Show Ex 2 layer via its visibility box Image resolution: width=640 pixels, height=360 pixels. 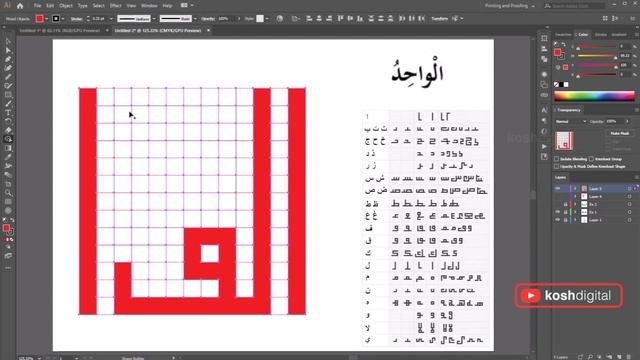click(x=558, y=204)
